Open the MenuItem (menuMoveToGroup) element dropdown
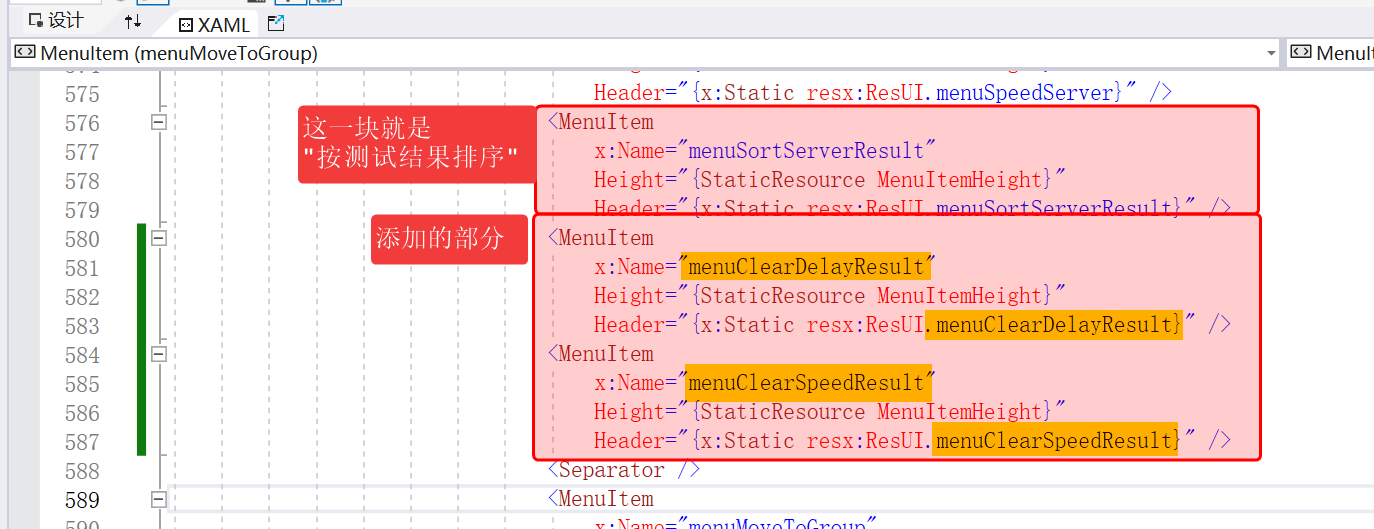This screenshot has width=1374, height=529. click(x=640, y=53)
